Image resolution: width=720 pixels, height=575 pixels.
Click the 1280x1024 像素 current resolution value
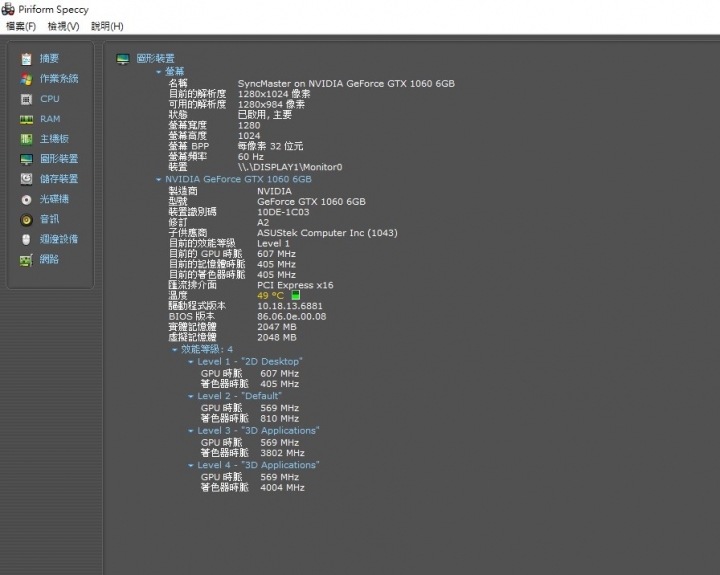click(274, 94)
